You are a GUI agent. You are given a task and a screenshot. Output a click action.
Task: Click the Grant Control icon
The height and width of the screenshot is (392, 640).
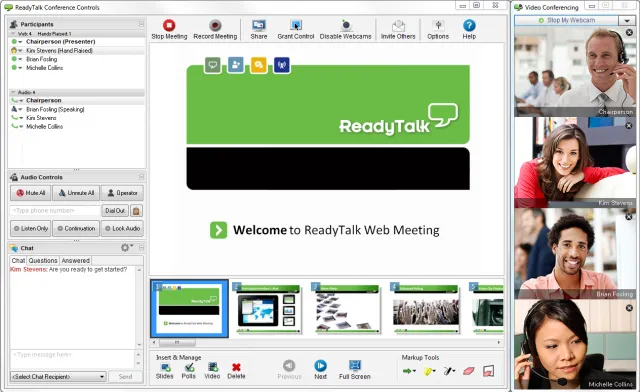(x=296, y=26)
